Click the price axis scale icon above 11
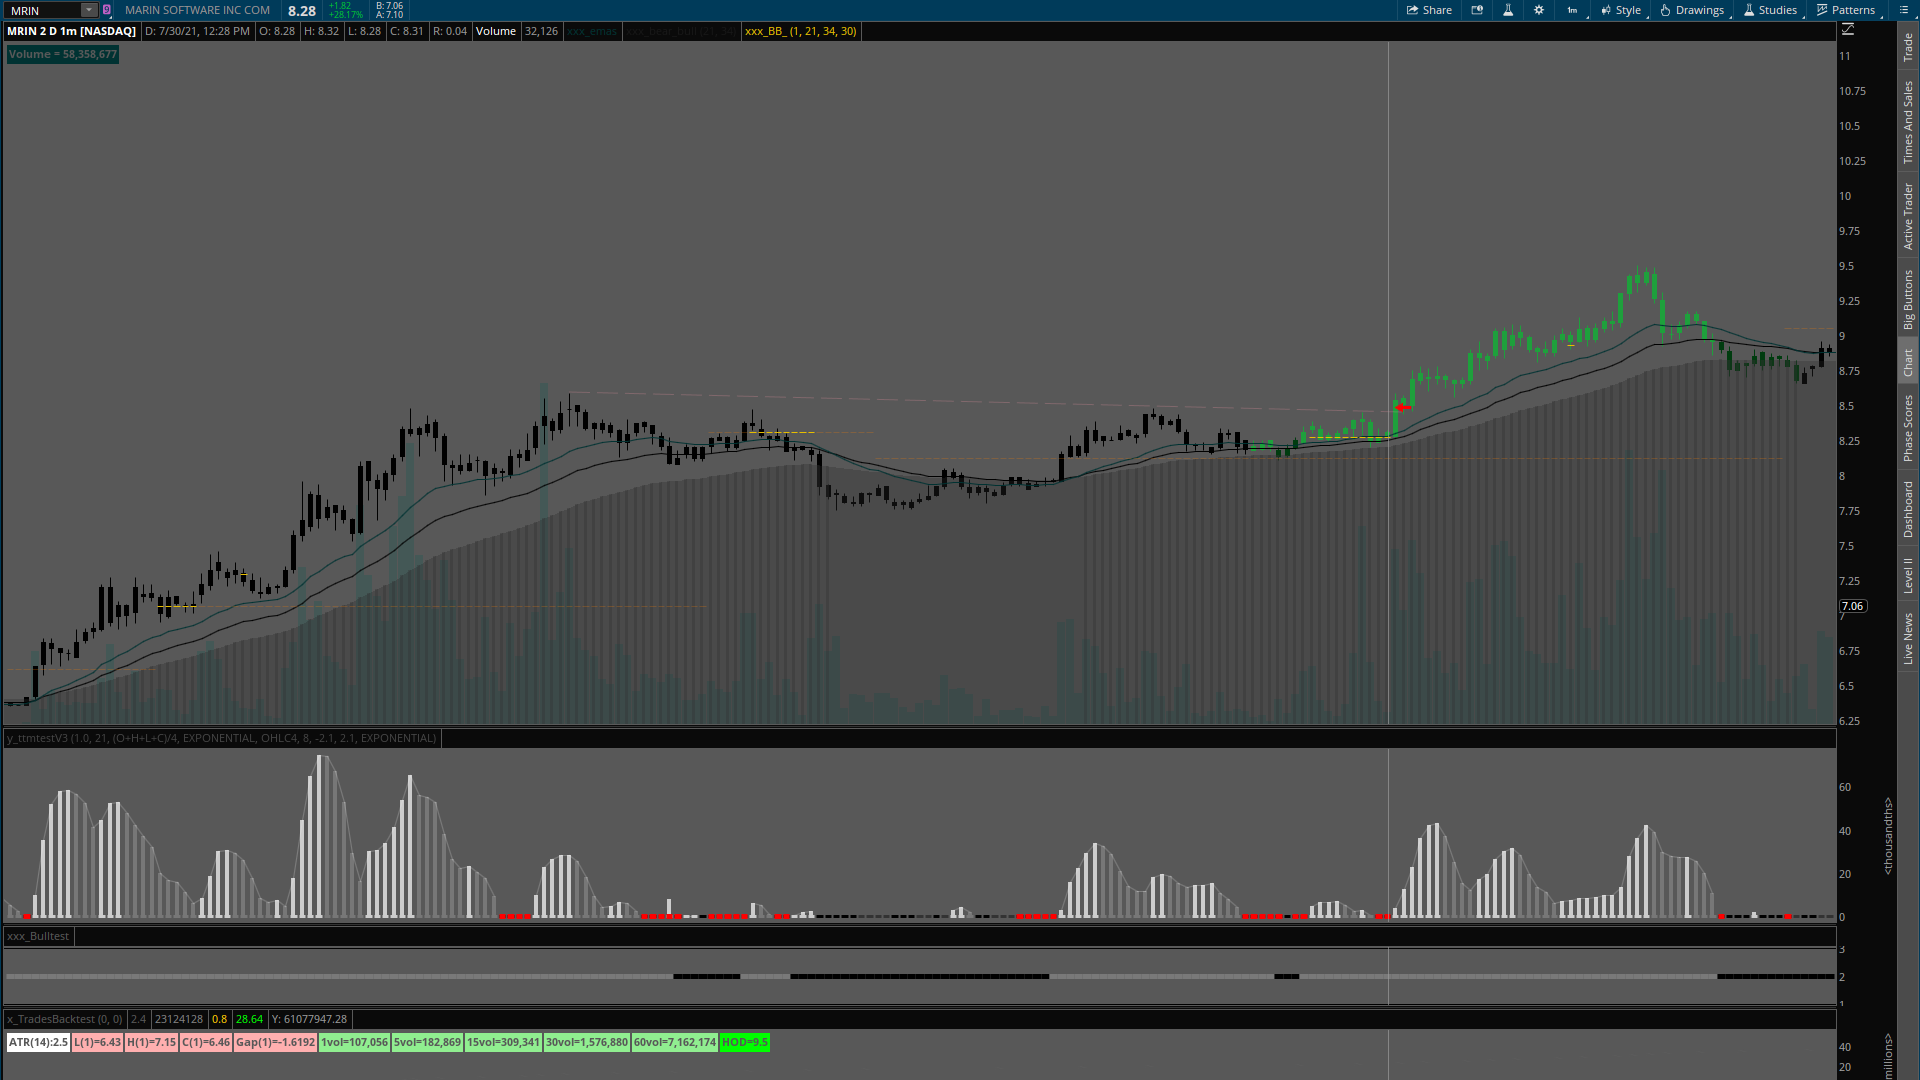 [x=1848, y=30]
